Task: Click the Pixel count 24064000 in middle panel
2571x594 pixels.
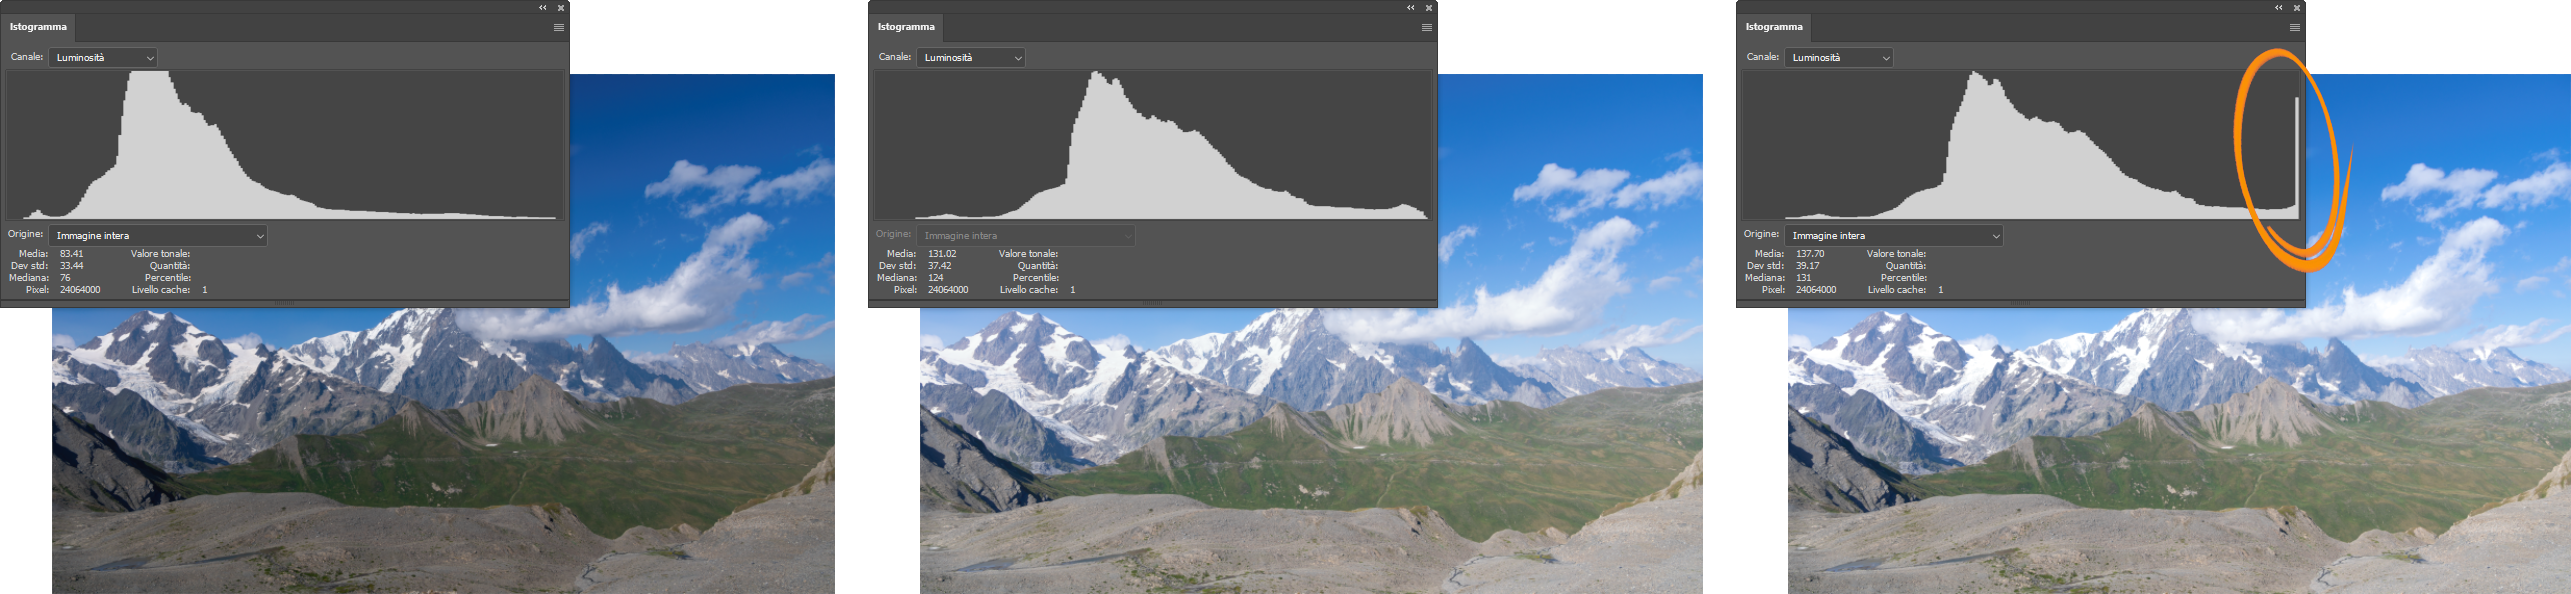Action: coord(948,290)
